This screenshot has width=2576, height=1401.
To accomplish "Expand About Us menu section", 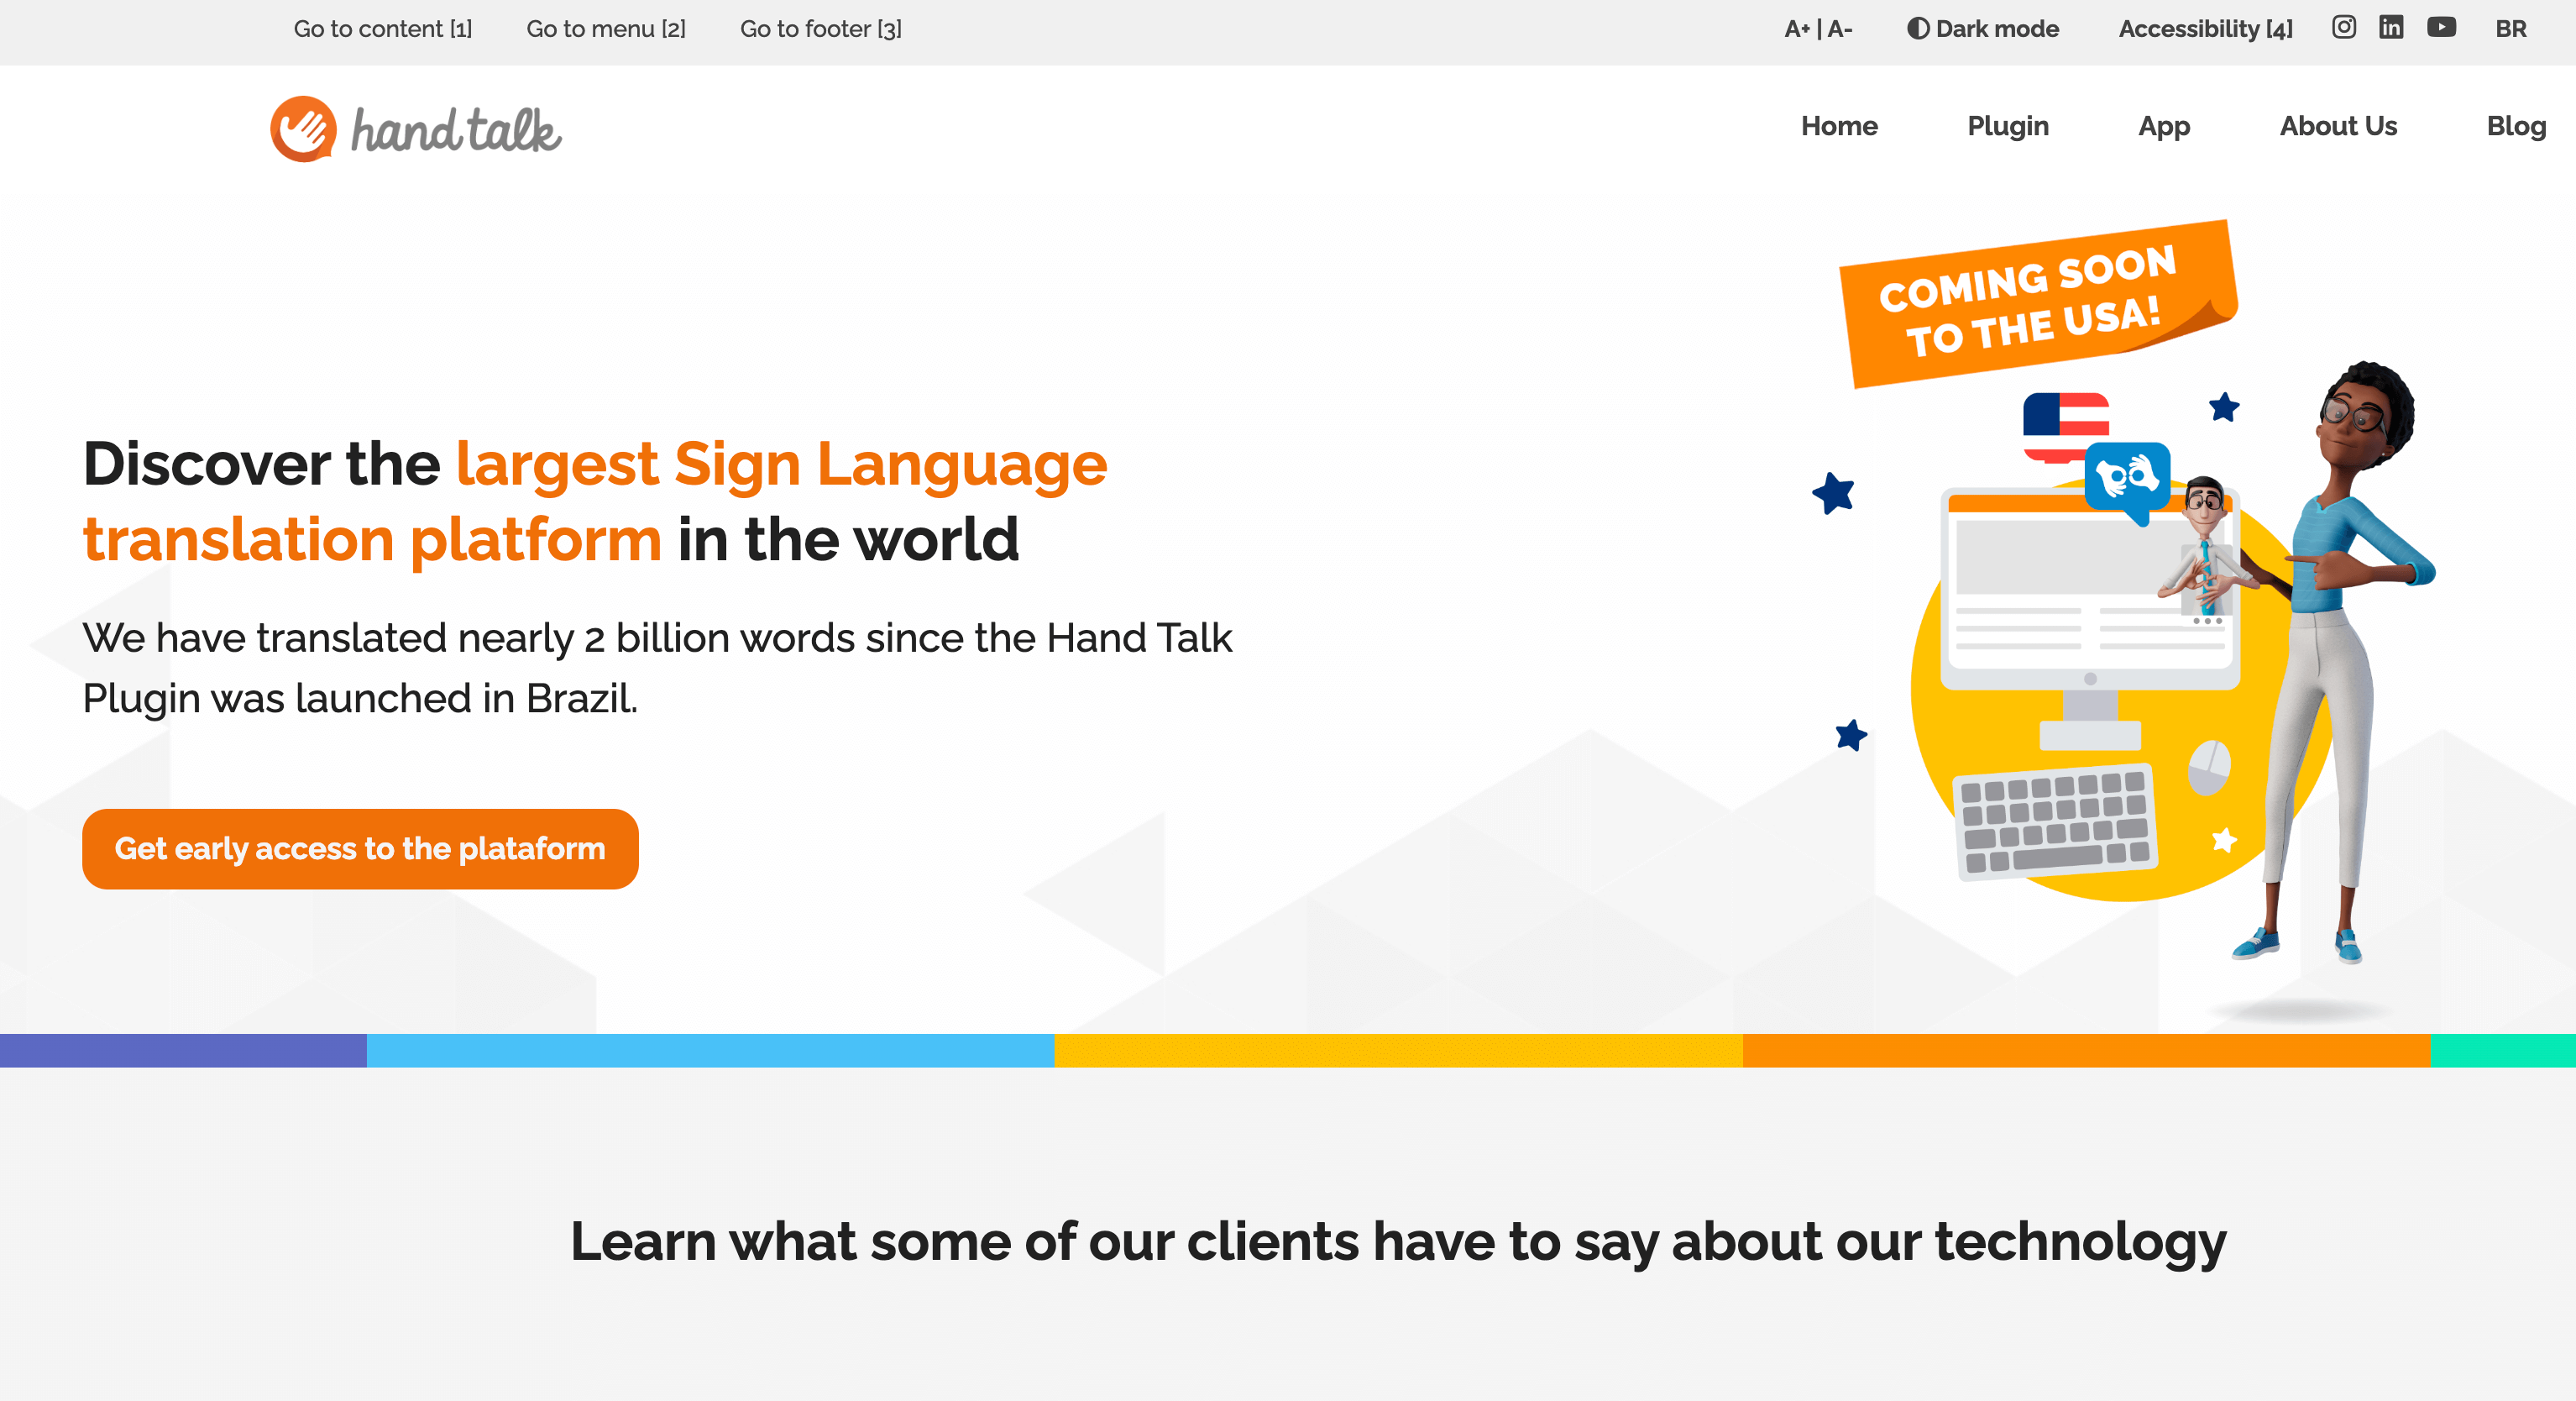I will 2338,124.
